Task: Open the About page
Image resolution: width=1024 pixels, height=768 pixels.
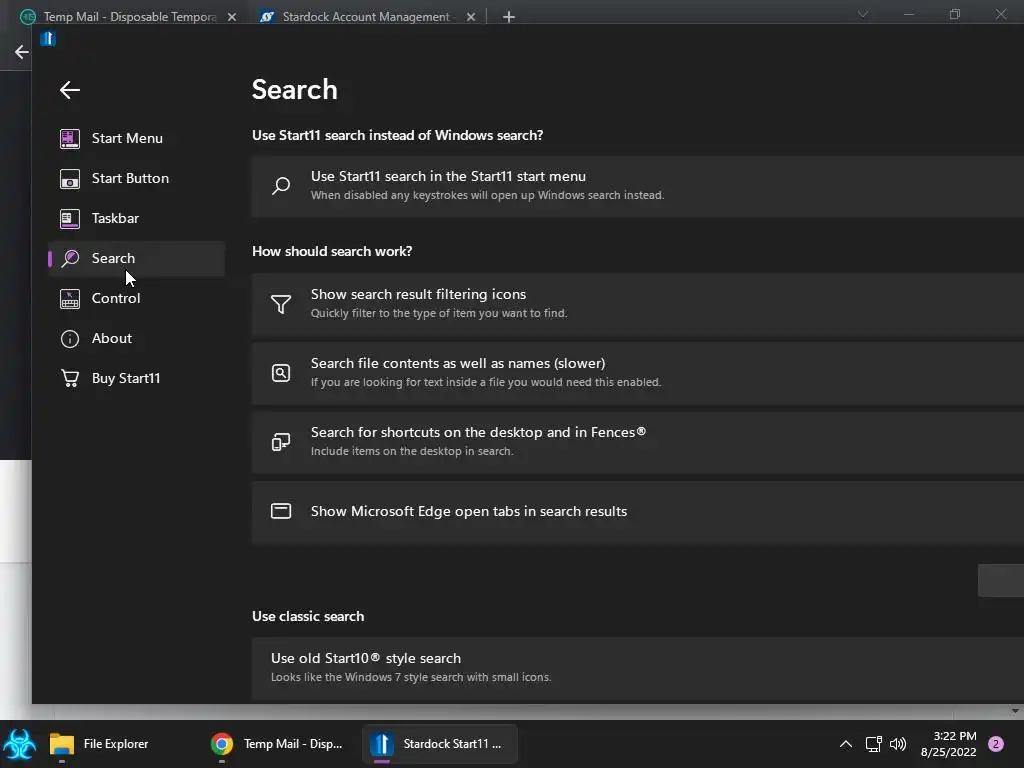Action: pos(136,338)
